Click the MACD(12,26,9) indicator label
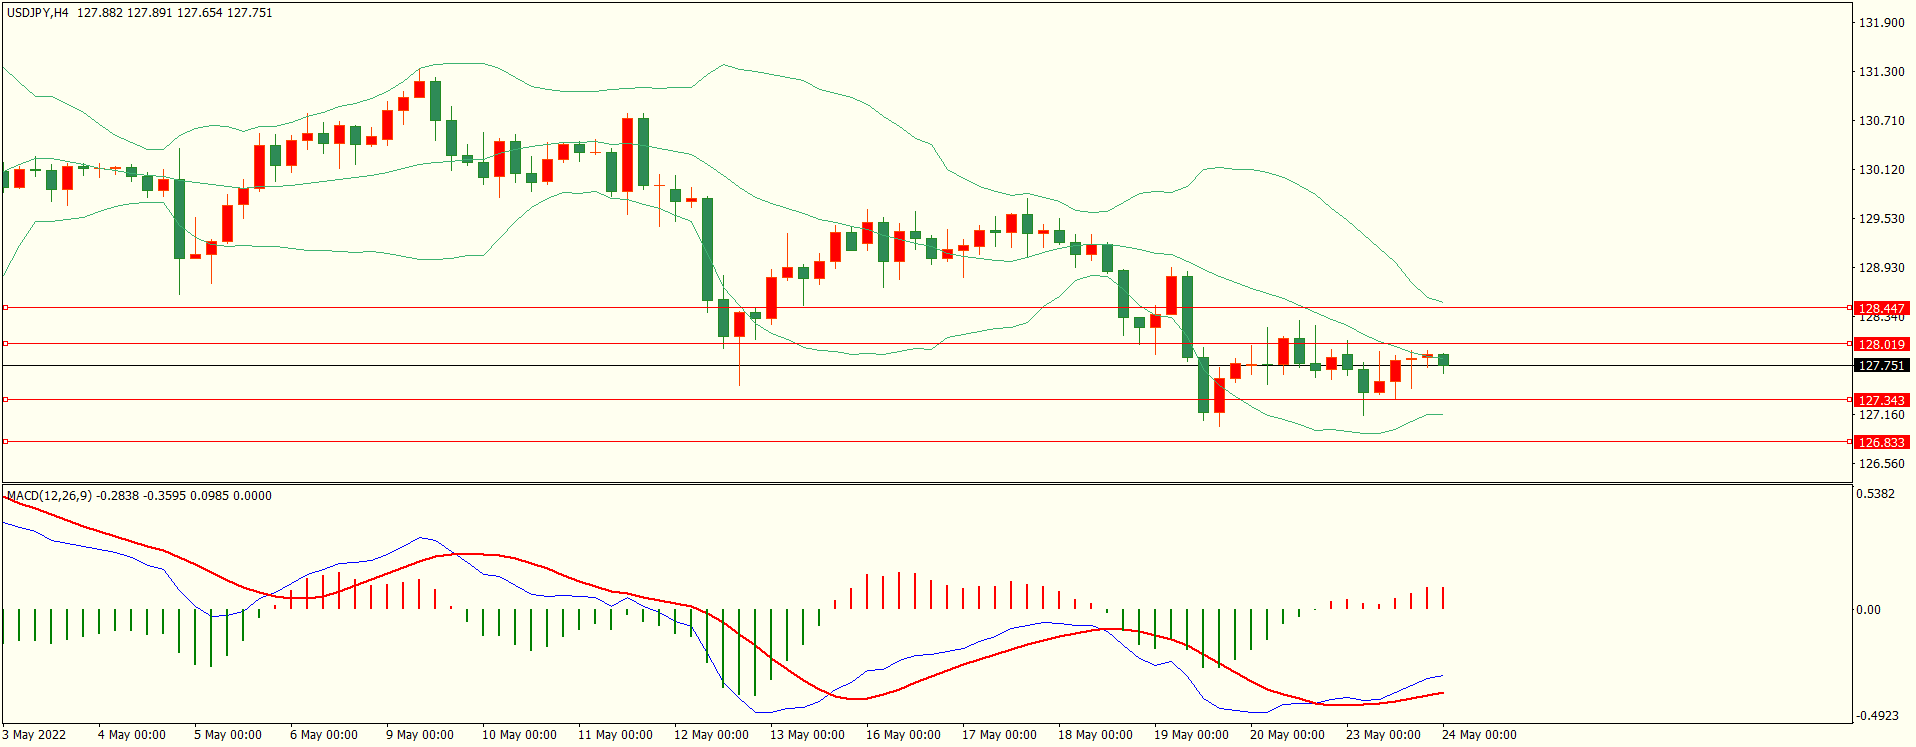This screenshot has width=1916, height=747. coord(49,496)
